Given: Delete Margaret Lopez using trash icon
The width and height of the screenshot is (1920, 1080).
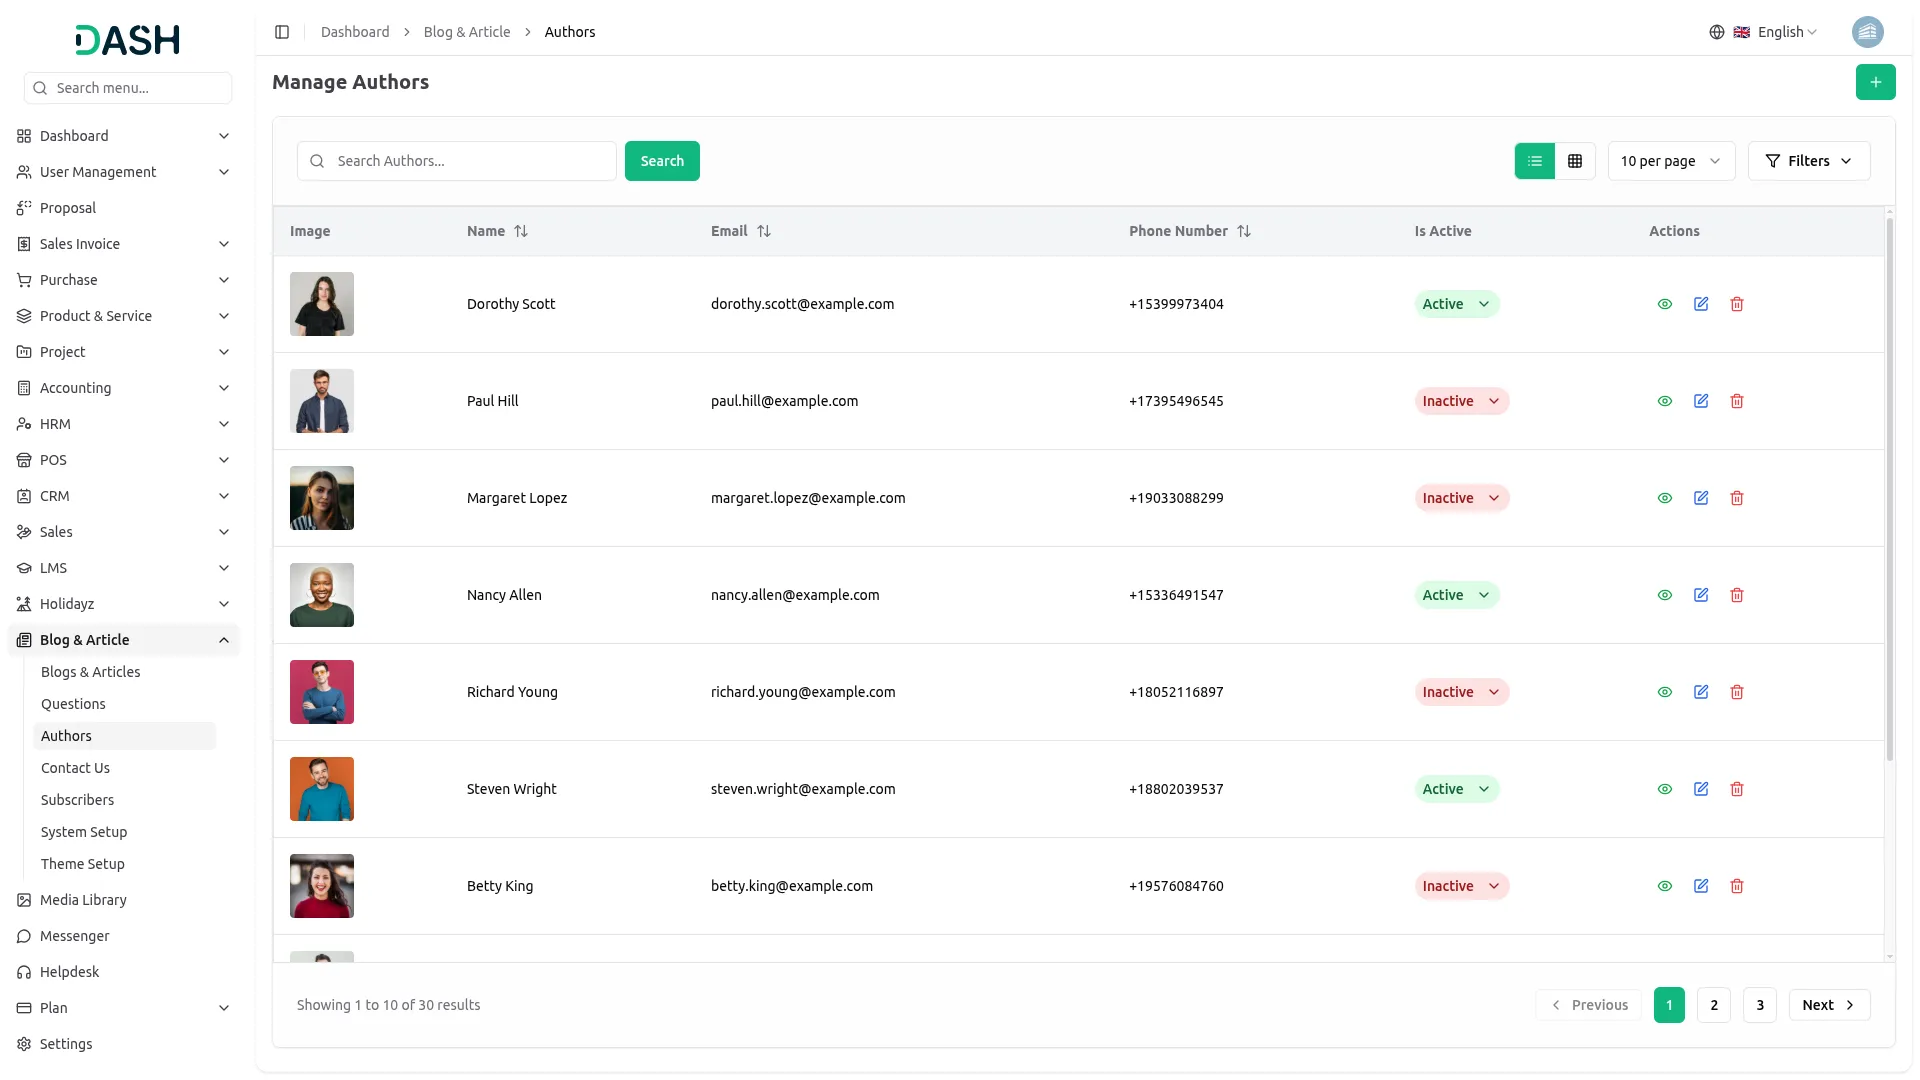Looking at the screenshot, I should (1737, 498).
